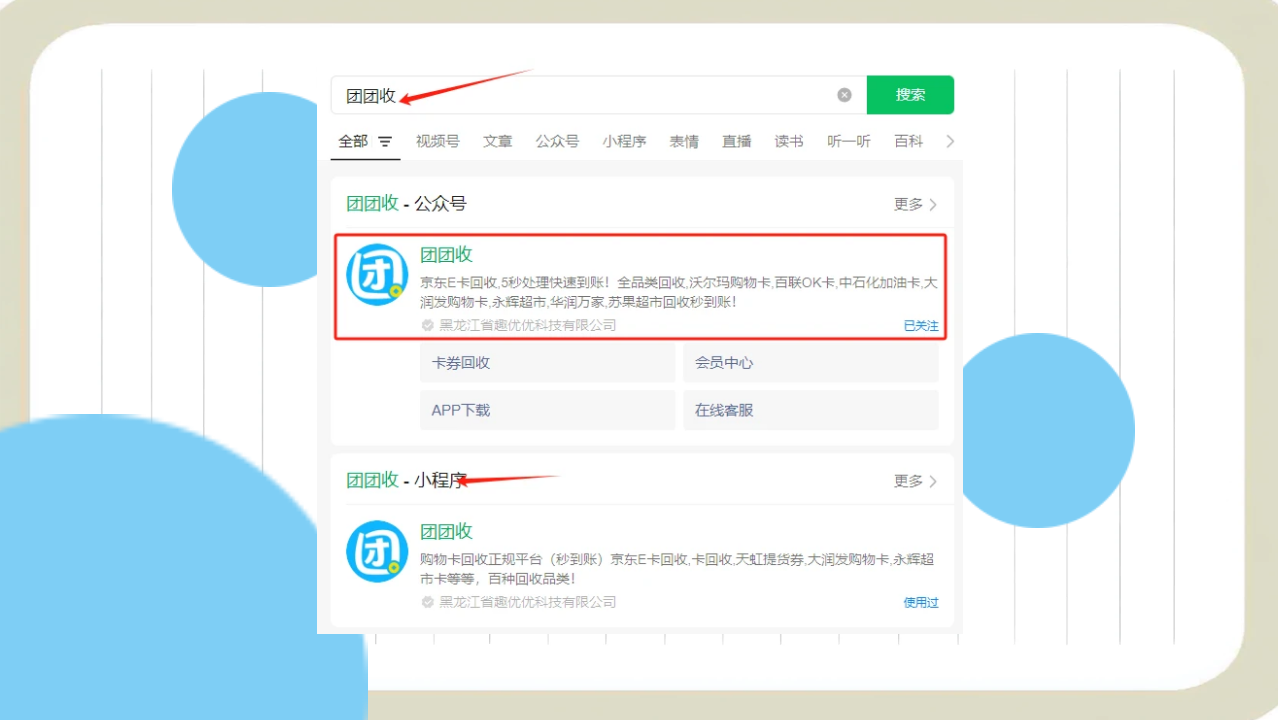Click the 团团收 - 公众号 section heading
Image resolution: width=1280 pixels, height=720 pixels.
pyautogui.click(x=407, y=204)
